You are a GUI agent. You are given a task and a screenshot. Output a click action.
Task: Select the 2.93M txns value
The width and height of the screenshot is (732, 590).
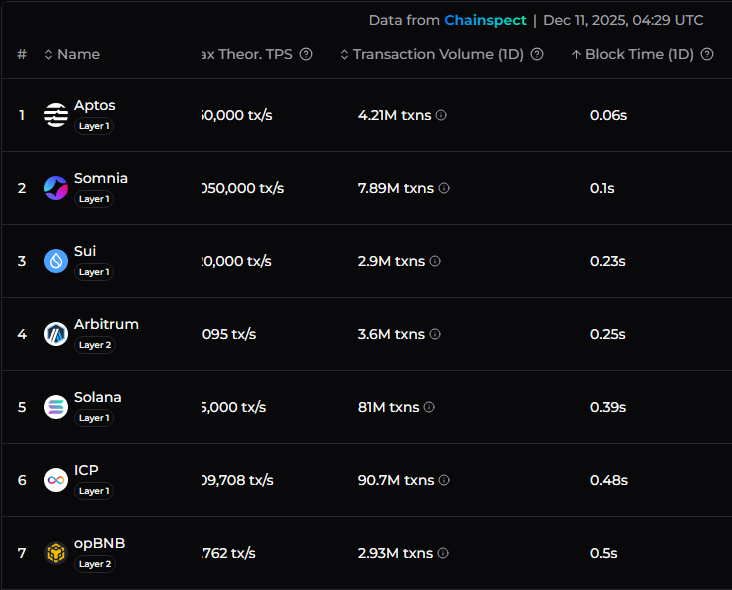[395, 553]
